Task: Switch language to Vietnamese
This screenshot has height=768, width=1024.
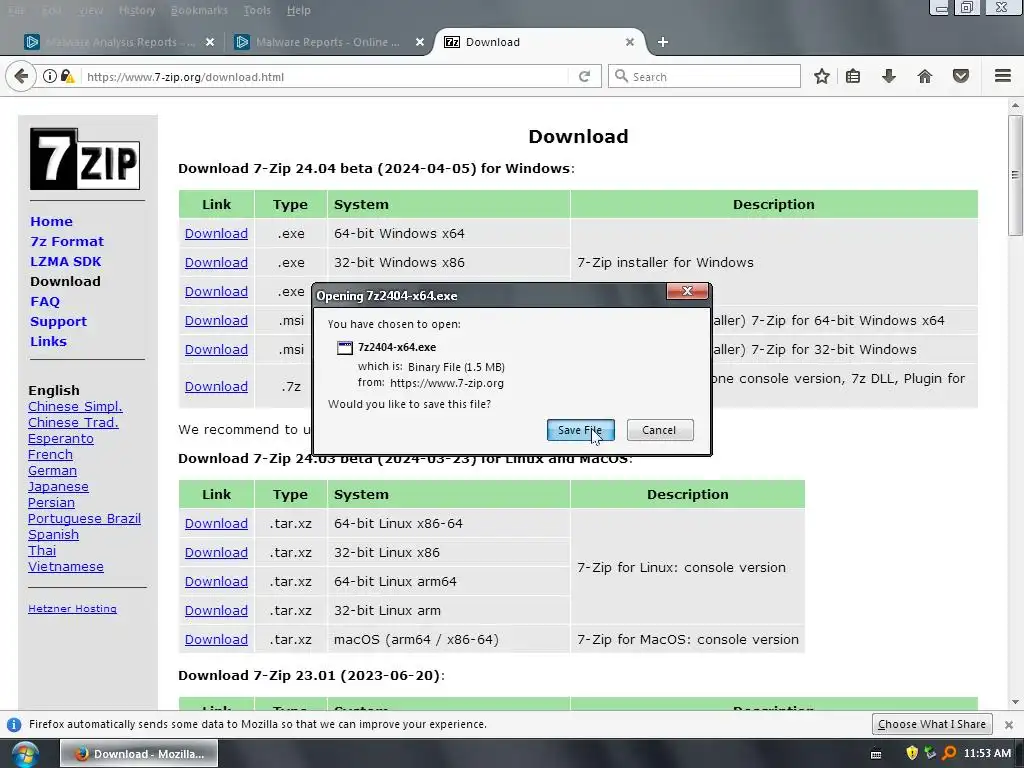Action: pos(65,567)
